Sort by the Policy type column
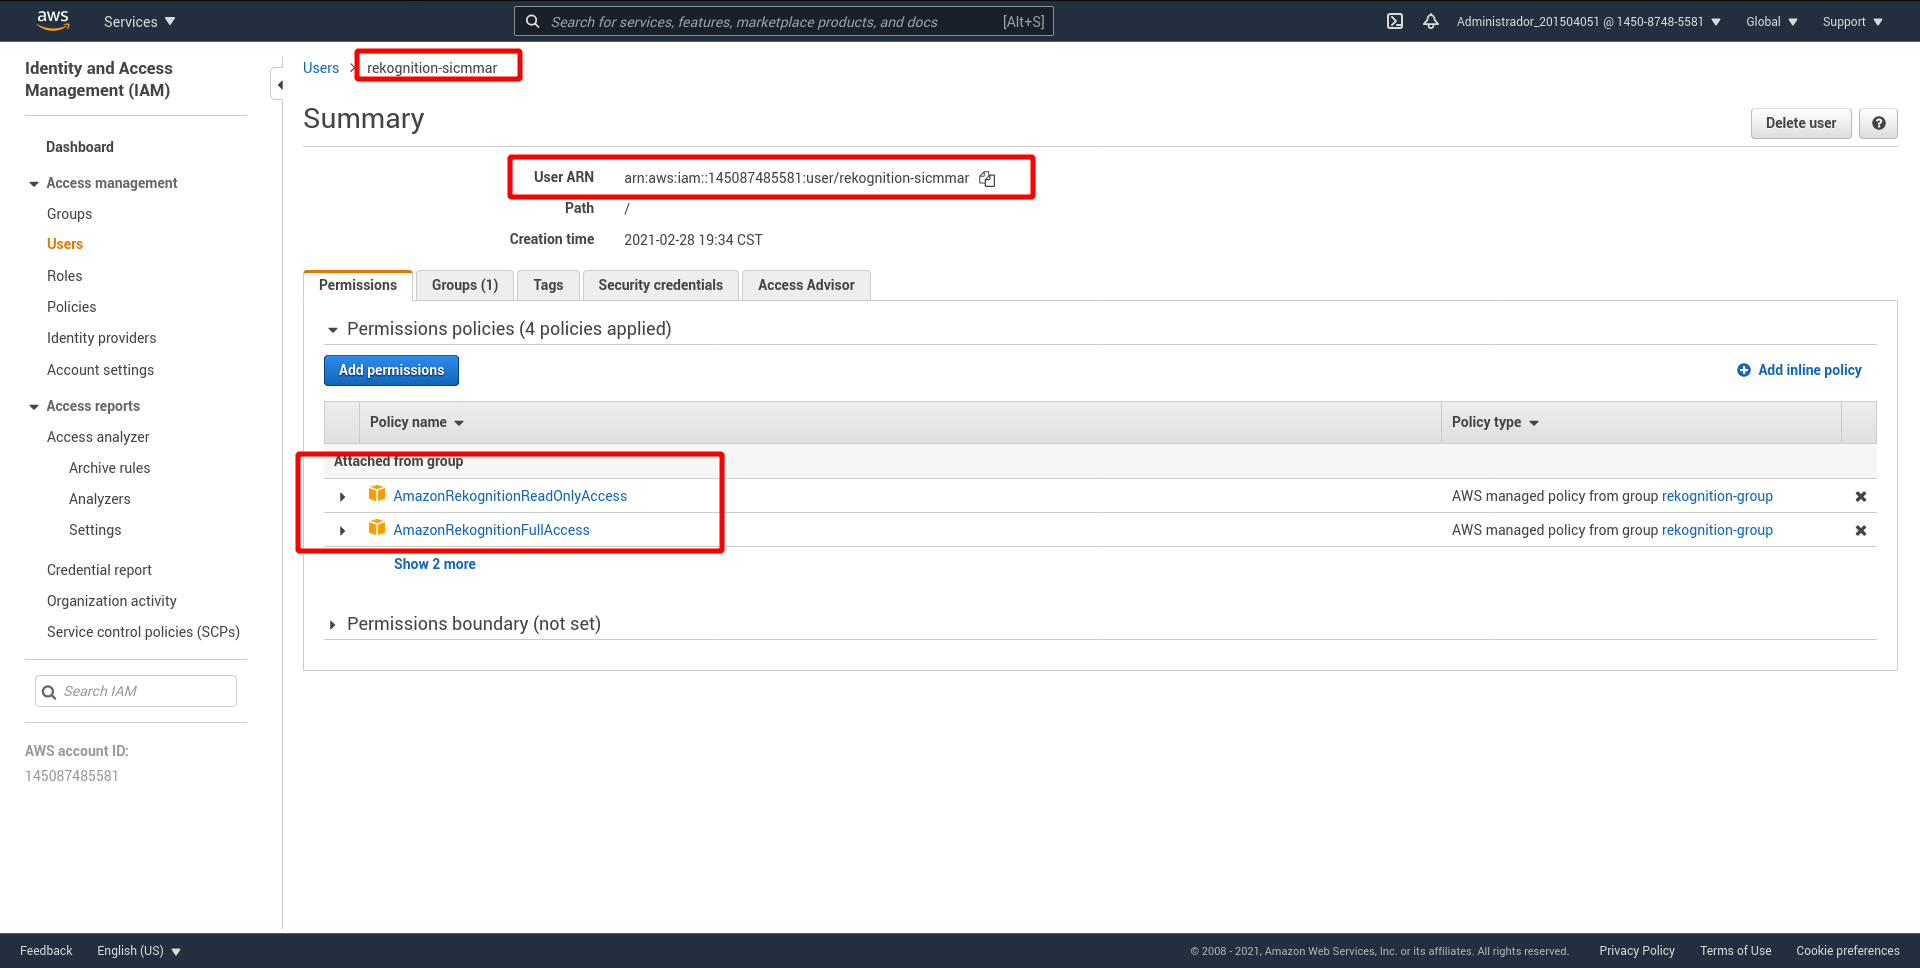 point(1495,422)
